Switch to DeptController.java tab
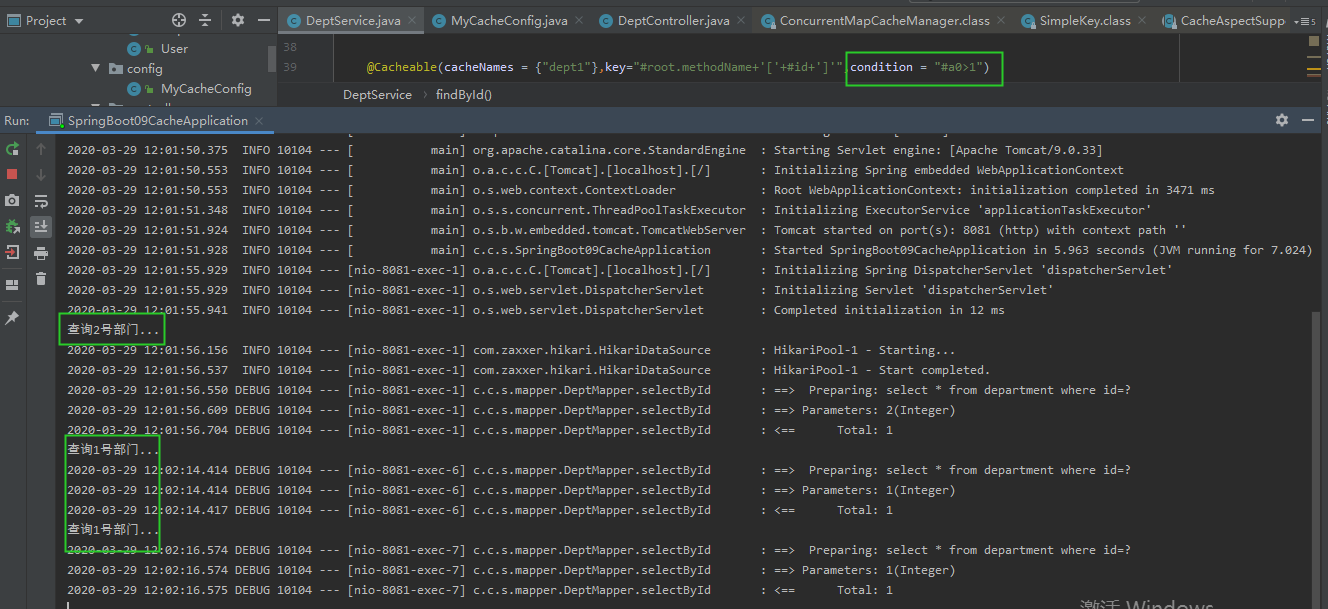The width and height of the screenshot is (1328, 609). tap(673, 20)
